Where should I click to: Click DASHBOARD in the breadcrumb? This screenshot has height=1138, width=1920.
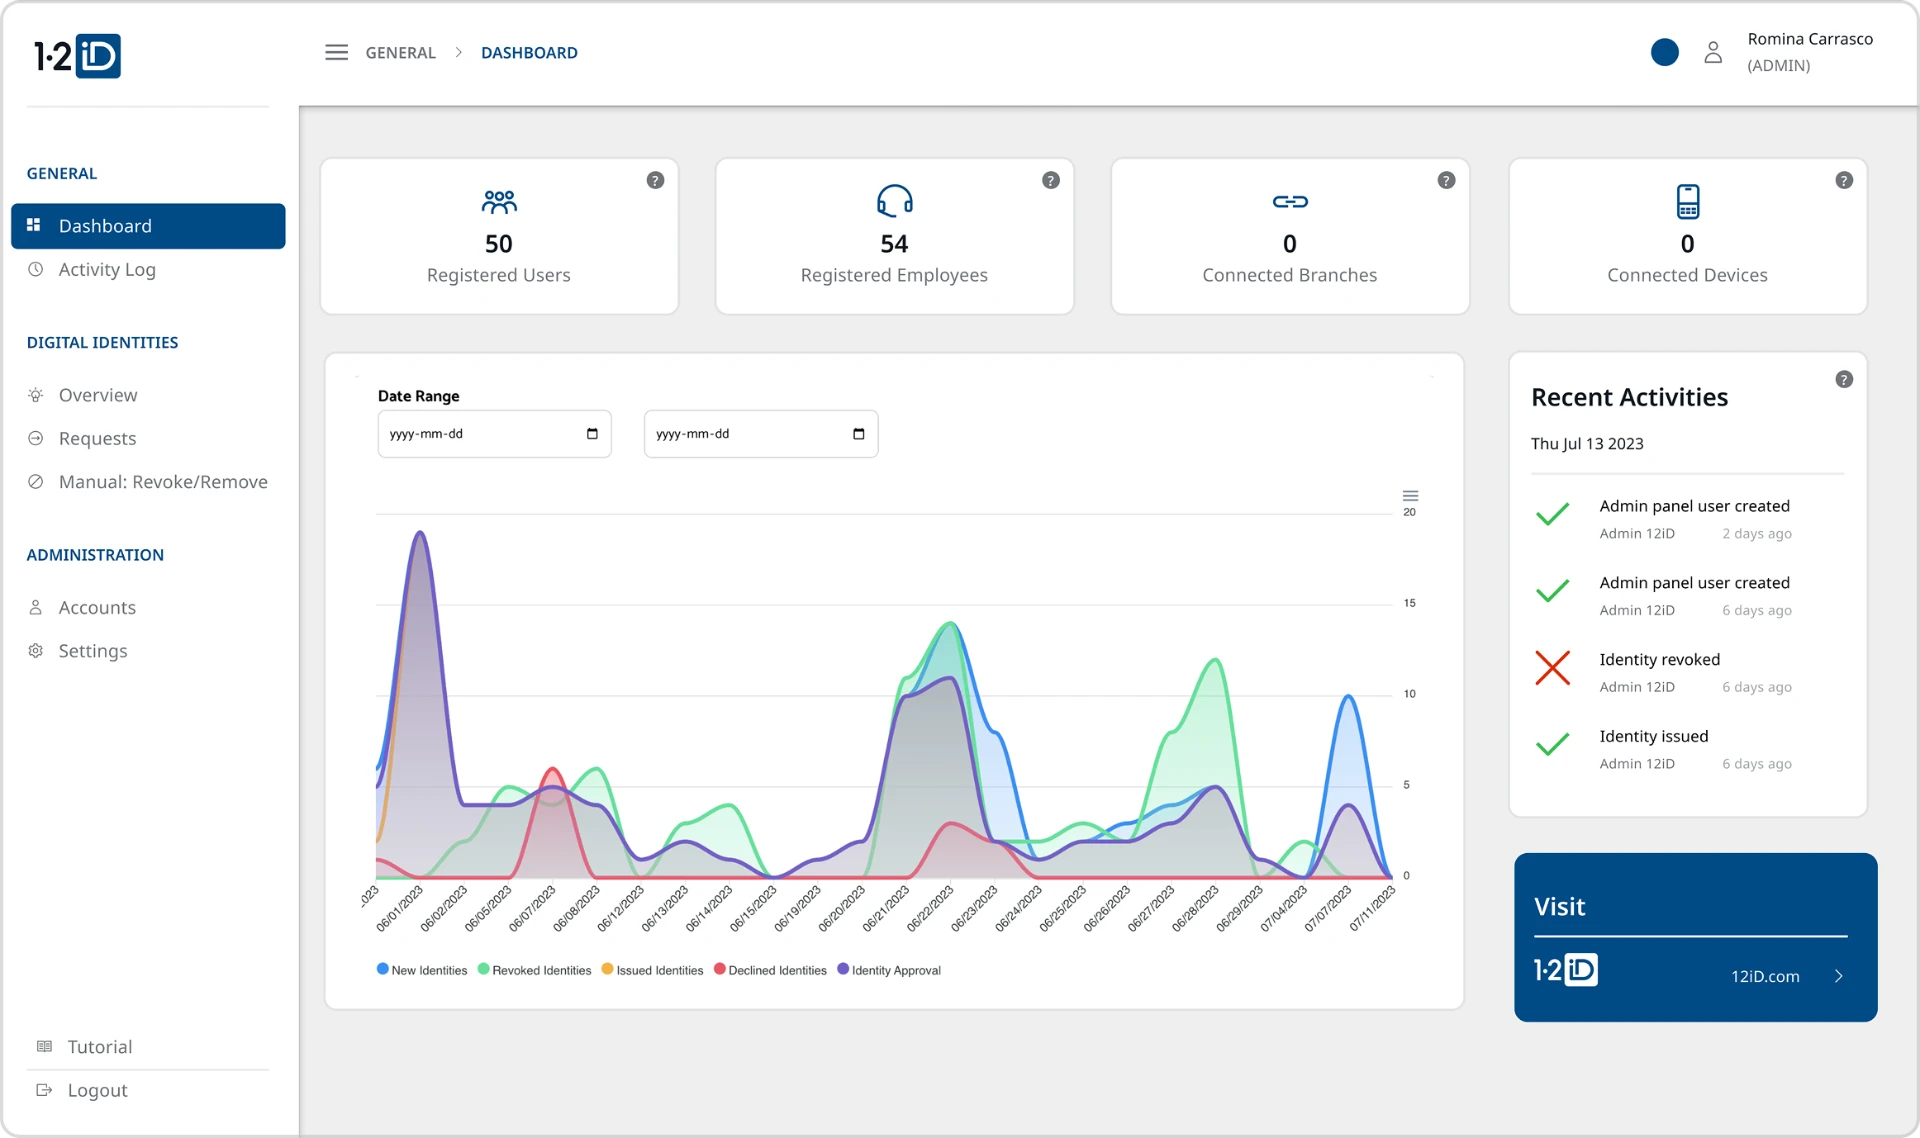[x=529, y=52]
